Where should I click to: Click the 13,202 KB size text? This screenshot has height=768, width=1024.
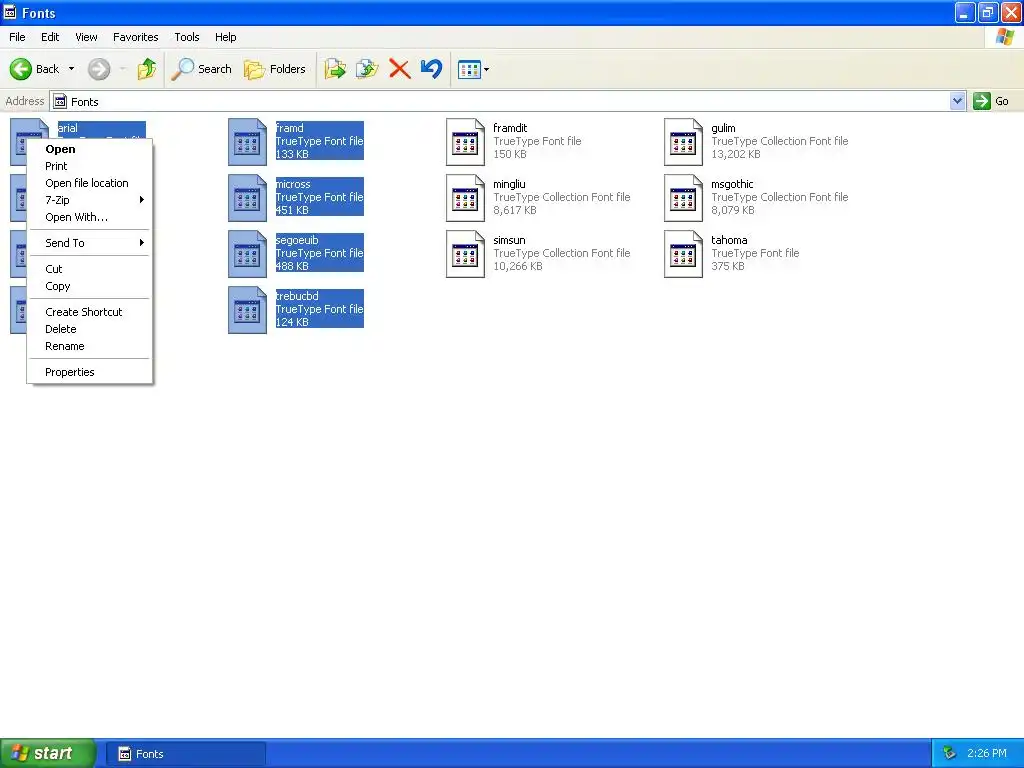(735, 154)
